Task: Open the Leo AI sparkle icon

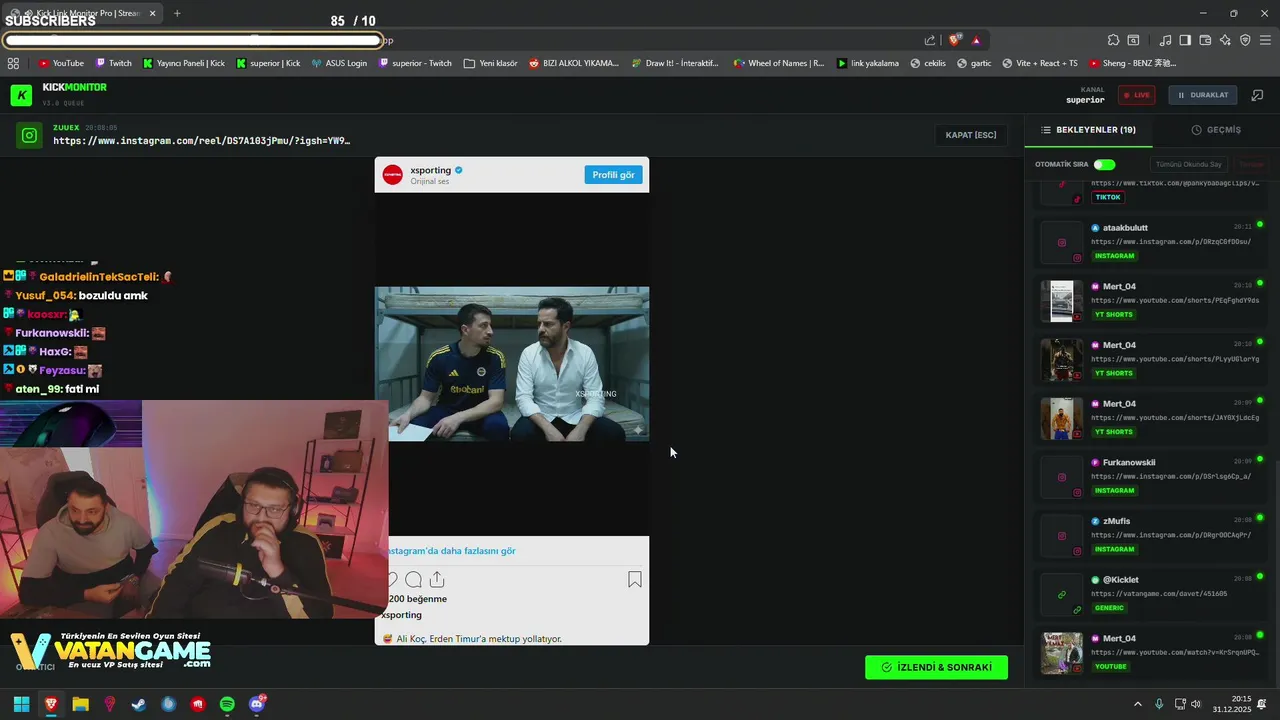Action: (1225, 40)
